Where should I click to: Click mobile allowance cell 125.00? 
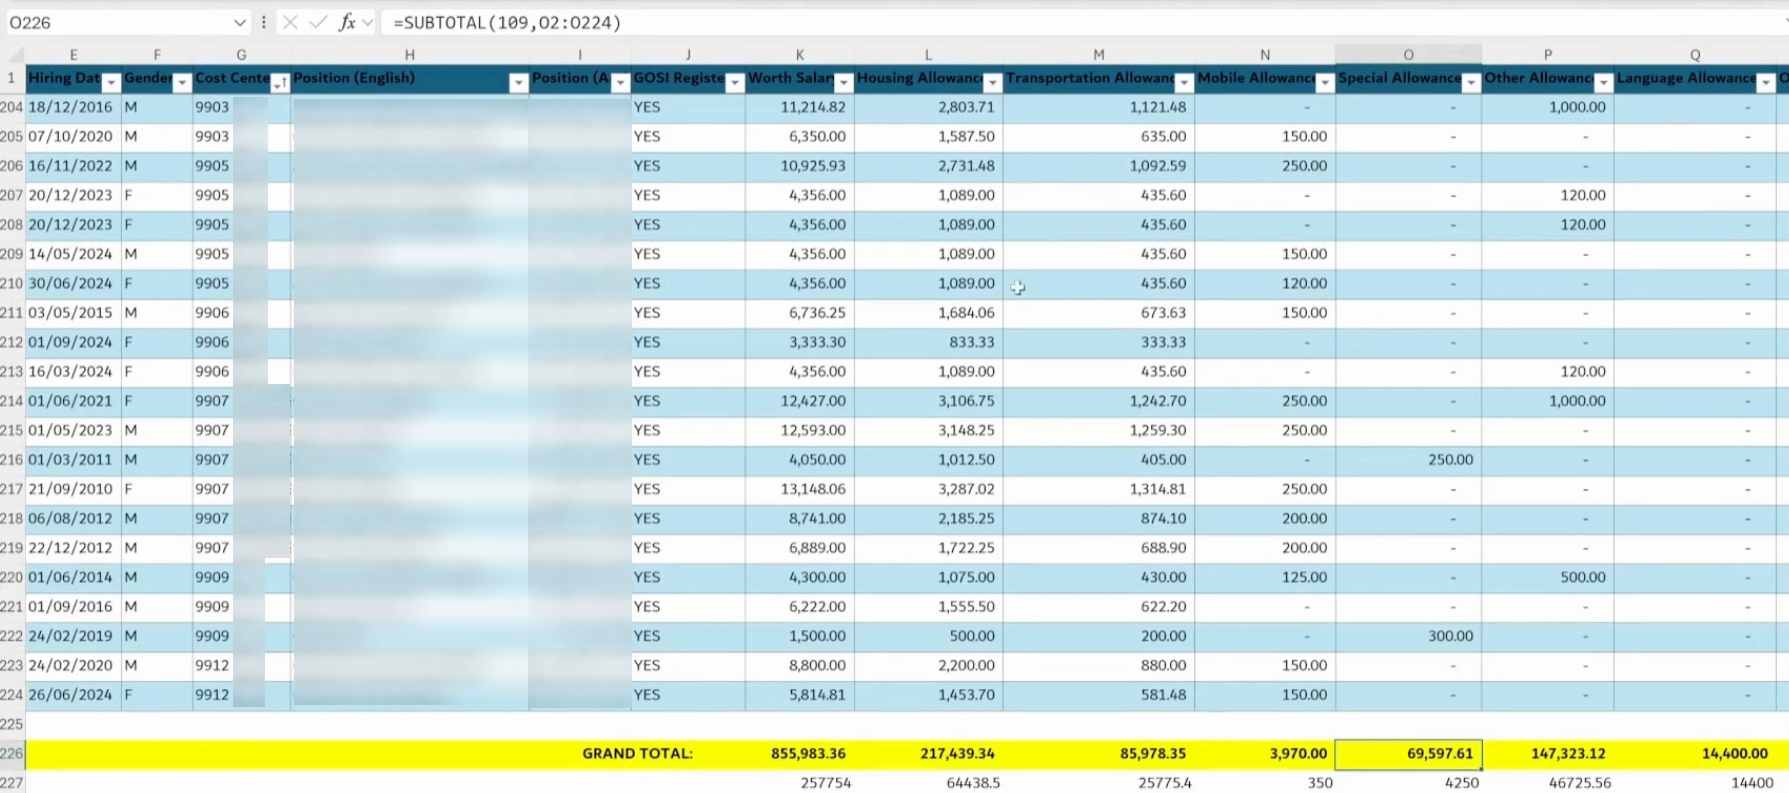point(1265,577)
